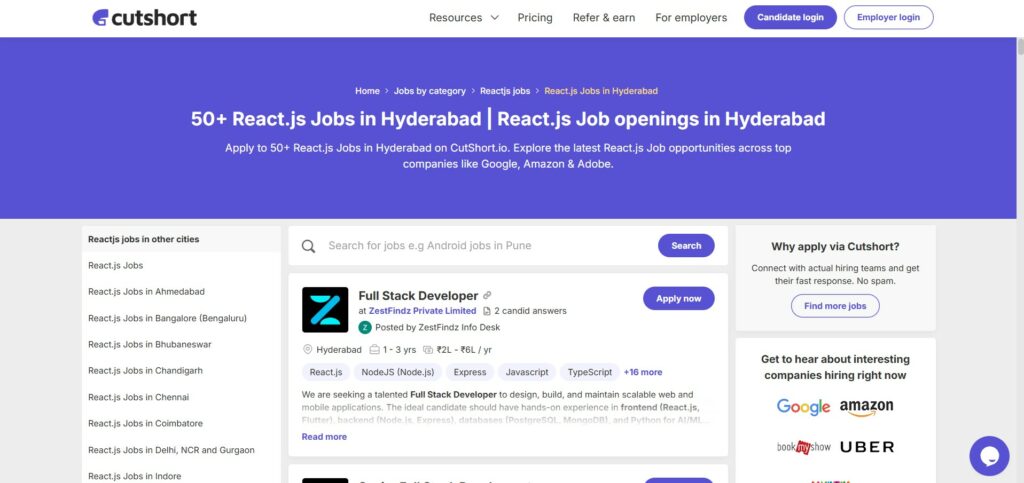Screen dimensions: 1024x483
Task: Click the ZestFindz Info Desk avatar
Action: coord(365,327)
